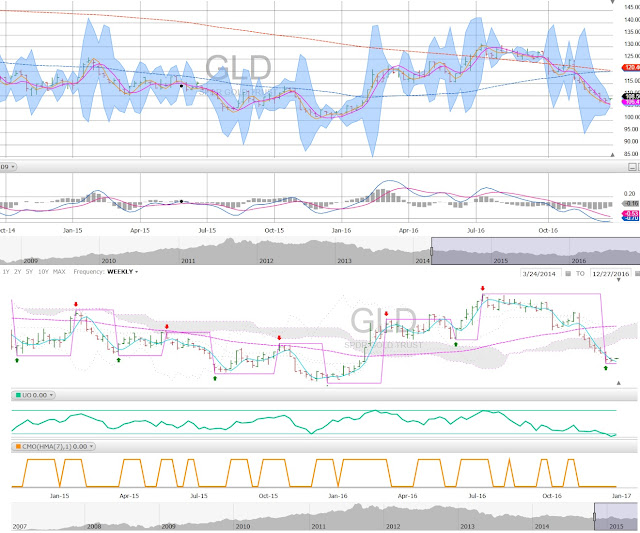Click the green buy arrow near Jun-16
The height and width of the screenshot is (533, 640).
(x=456, y=344)
